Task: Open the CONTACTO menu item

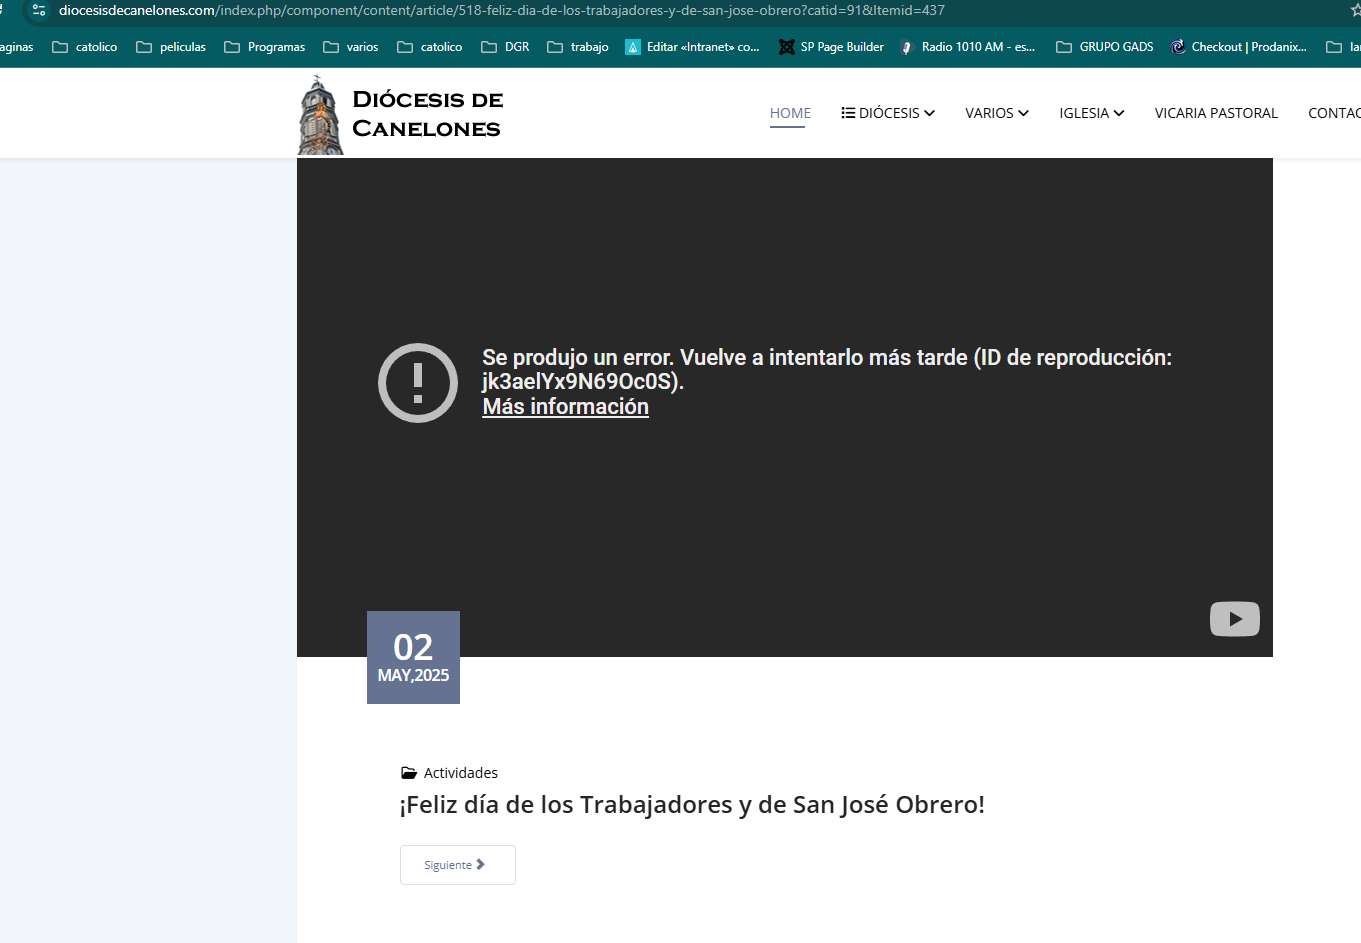Action: tap(1334, 113)
